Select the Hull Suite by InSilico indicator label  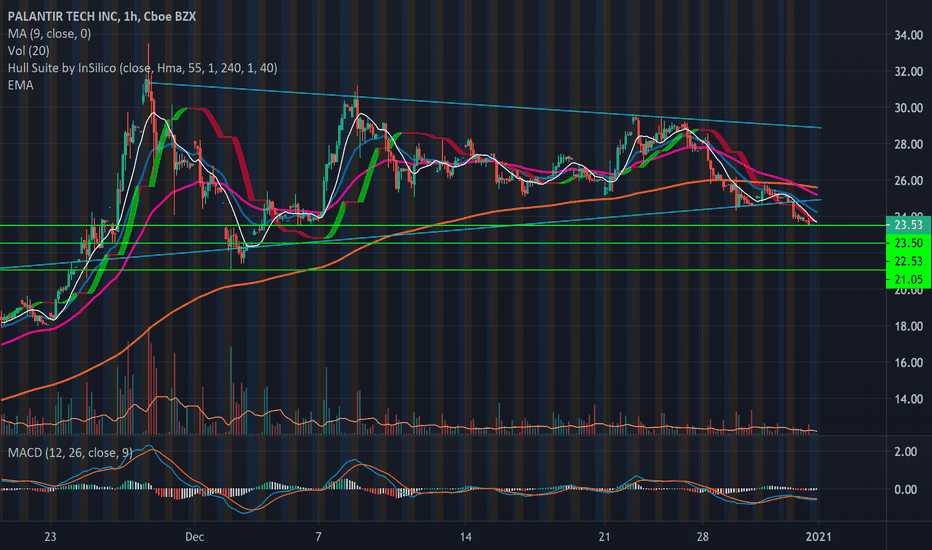[142, 68]
